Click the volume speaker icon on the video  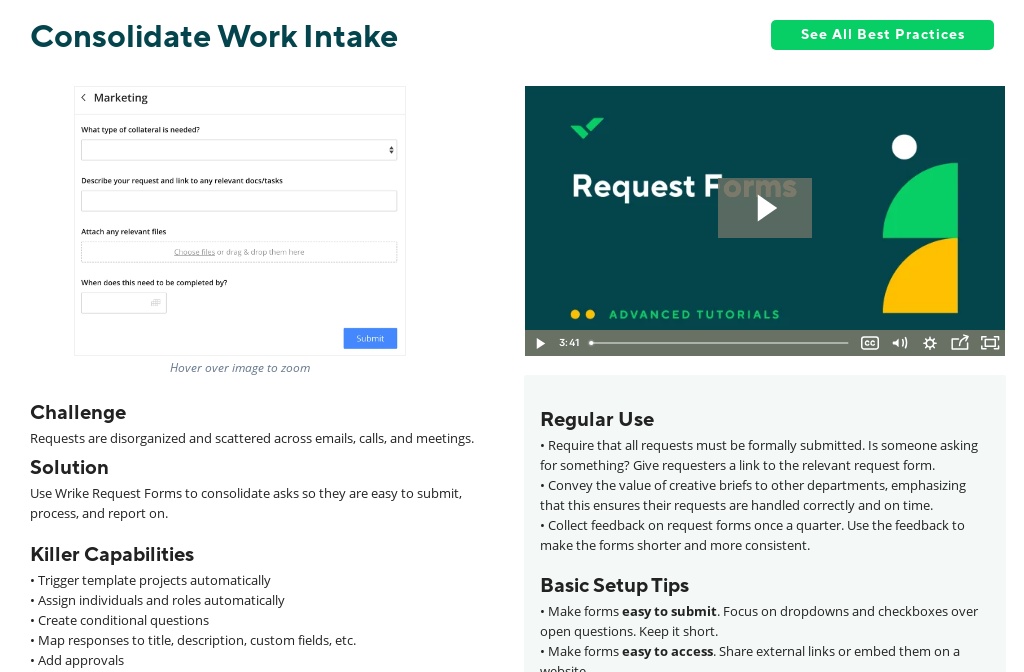(x=900, y=343)
